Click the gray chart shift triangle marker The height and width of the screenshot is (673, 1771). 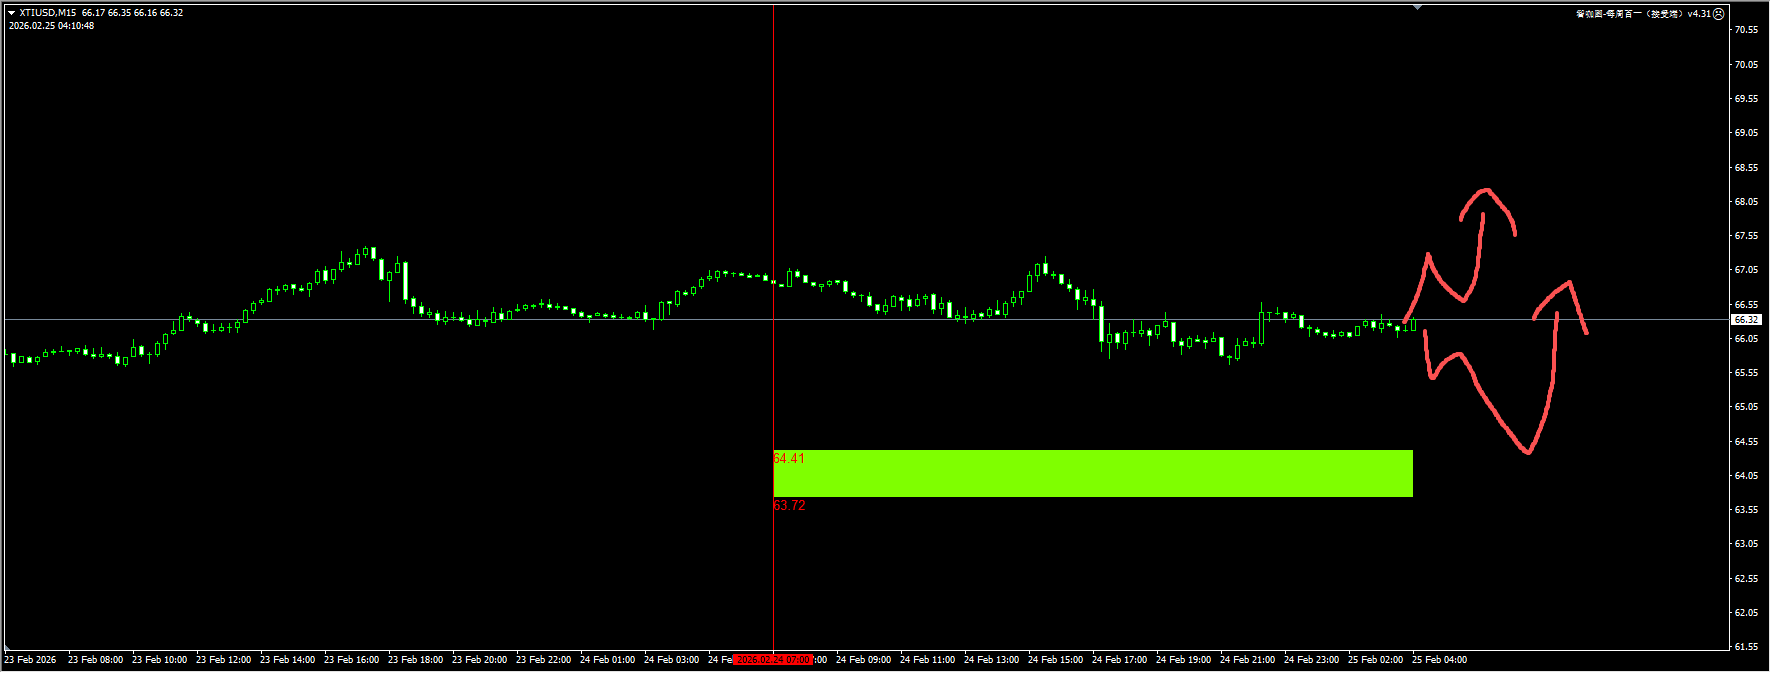coord(1417,7)
